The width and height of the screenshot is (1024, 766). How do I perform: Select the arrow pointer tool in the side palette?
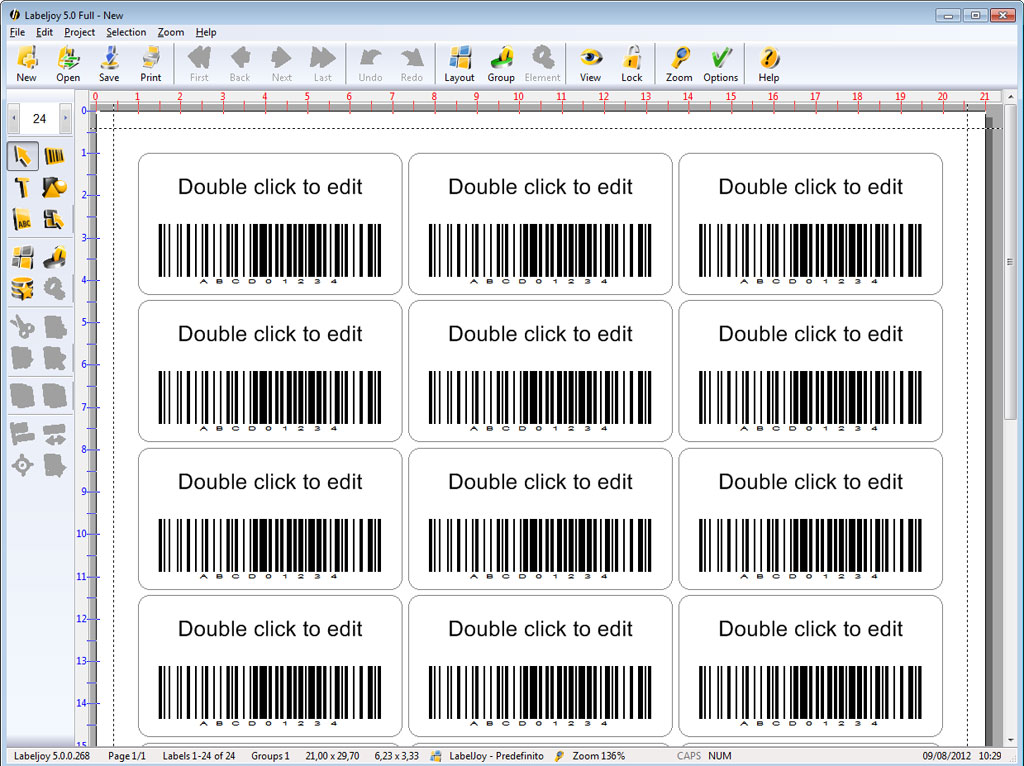[x=22, y=157]
